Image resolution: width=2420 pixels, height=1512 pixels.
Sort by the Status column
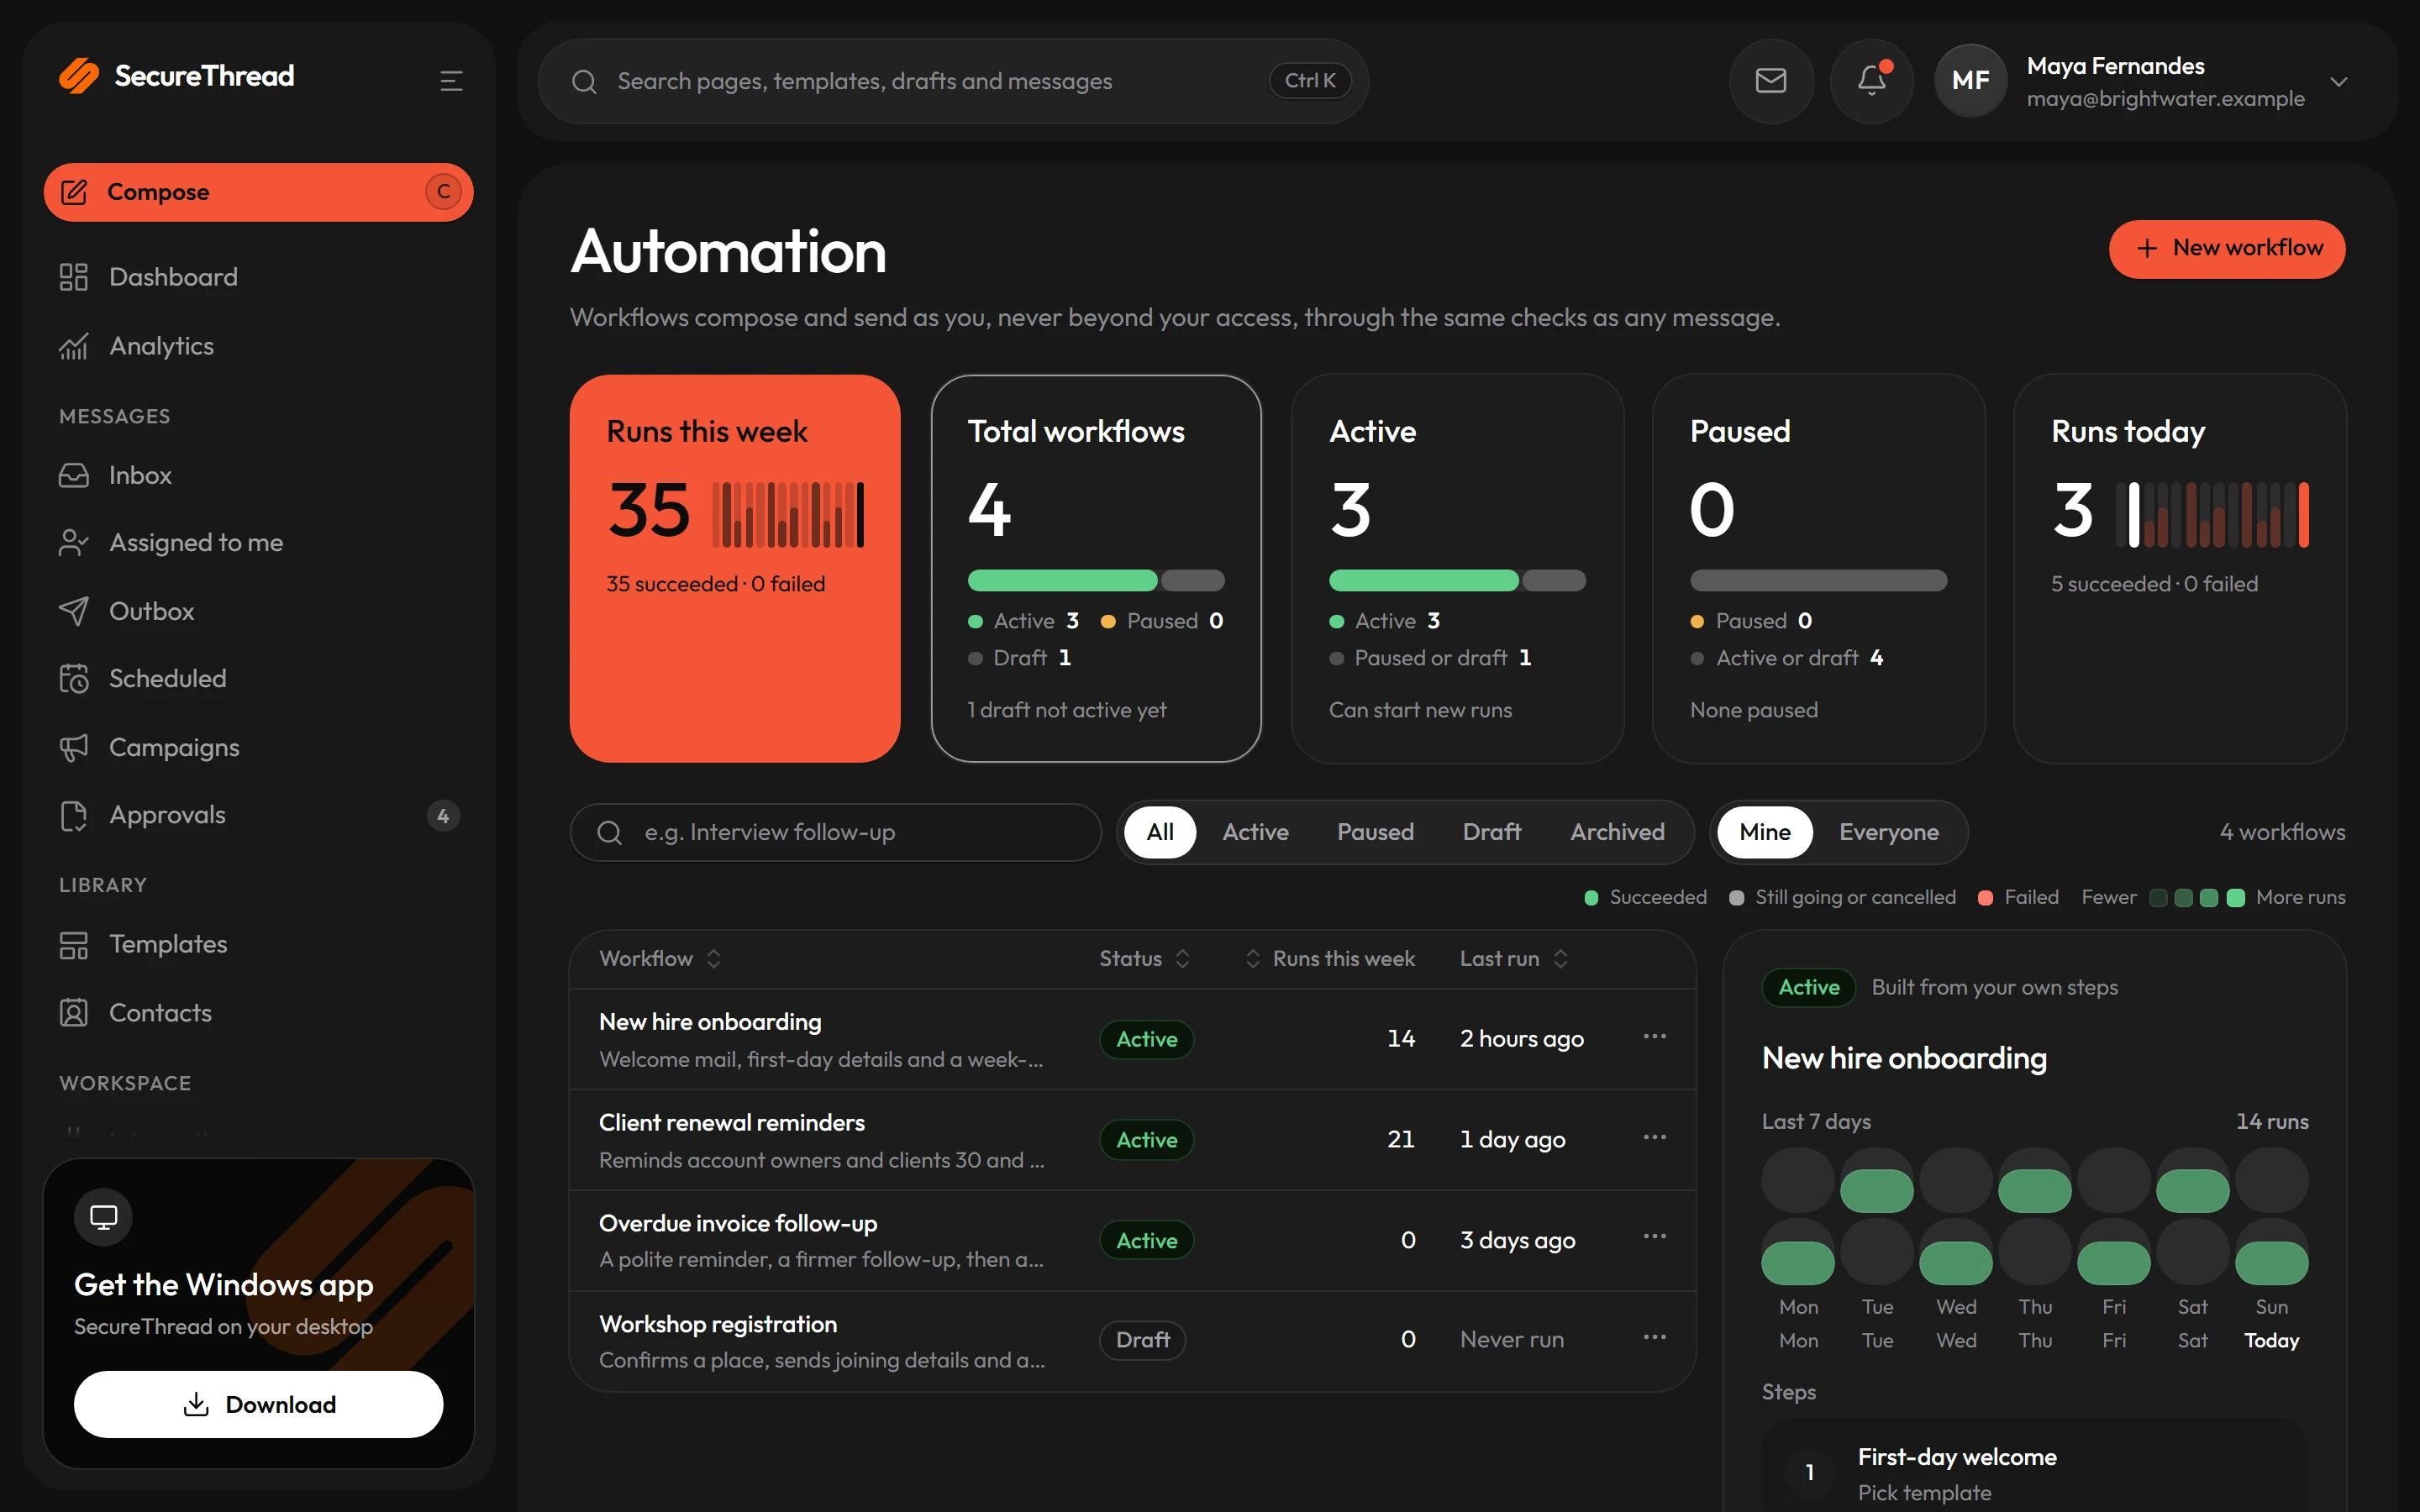coord(1144,958)
